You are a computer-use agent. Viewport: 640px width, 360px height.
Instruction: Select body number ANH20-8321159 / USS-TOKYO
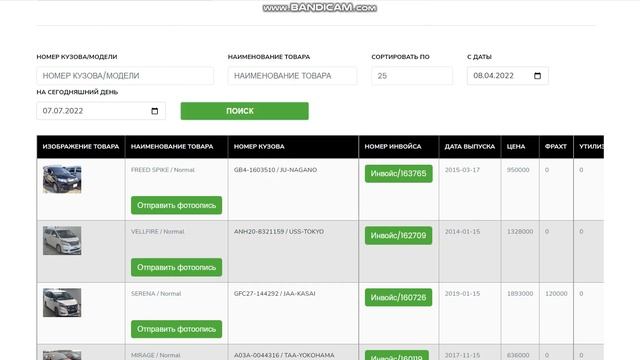pyautogui.click(x=279, y=231)
